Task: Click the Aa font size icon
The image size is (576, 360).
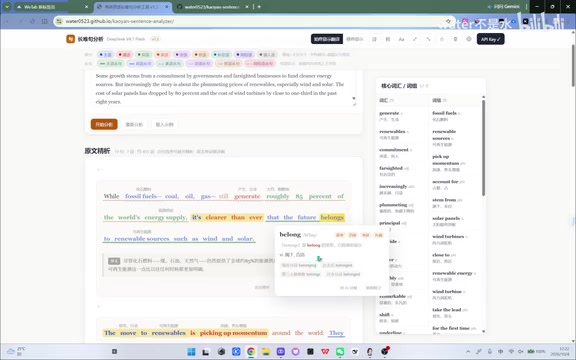Action: (x=401, y=39)
